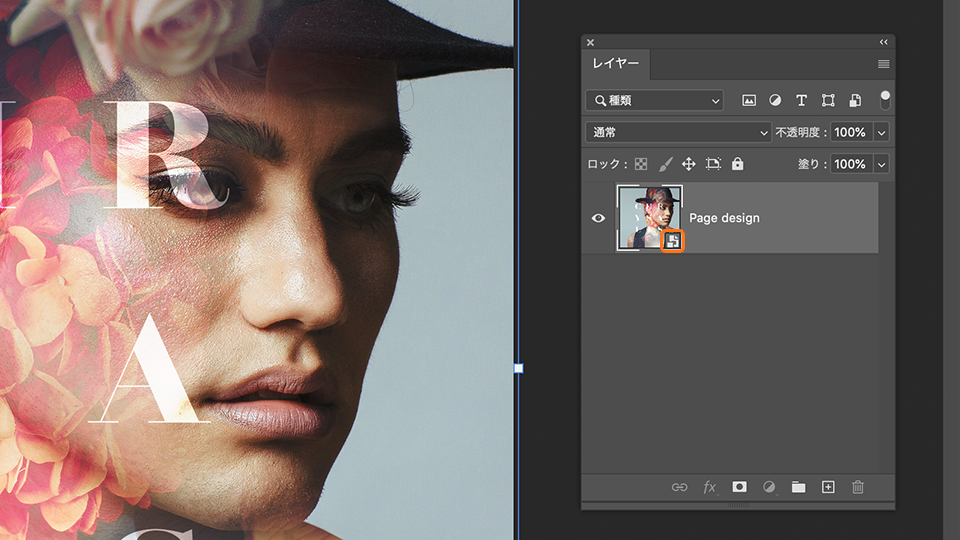
Task: Toggle lock transparent pixels
Action: pyautogui.click(x=641, y=164)
